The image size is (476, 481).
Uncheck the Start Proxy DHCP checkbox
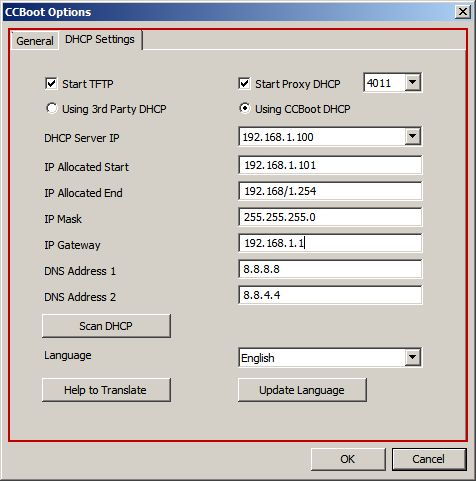(244, 83)
